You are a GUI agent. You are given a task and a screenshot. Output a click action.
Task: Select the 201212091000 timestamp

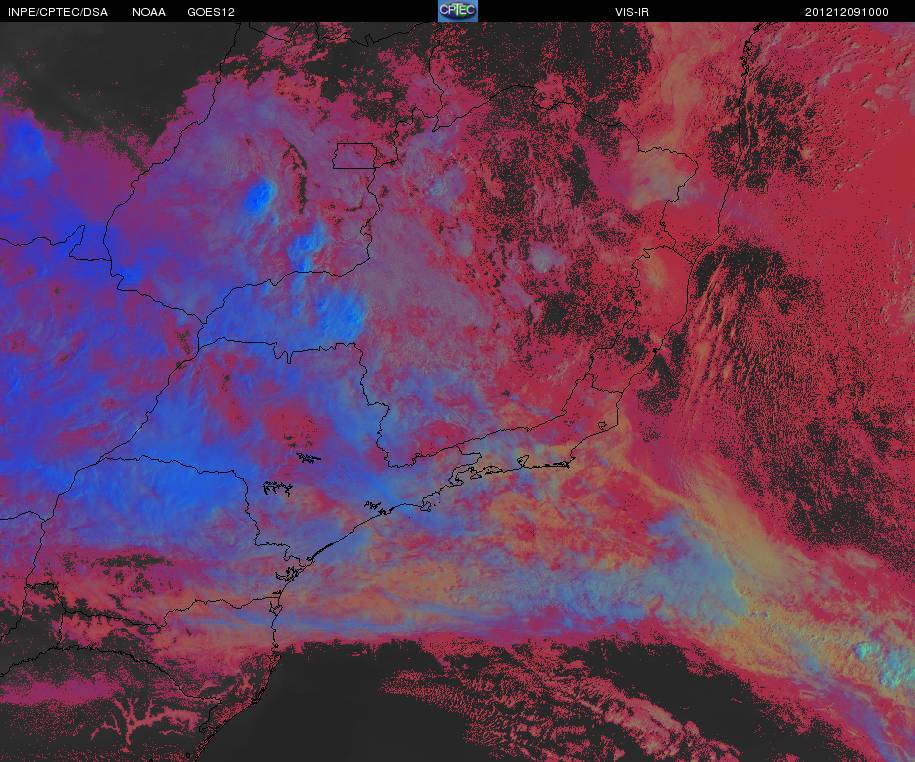[x=847, y=12]
